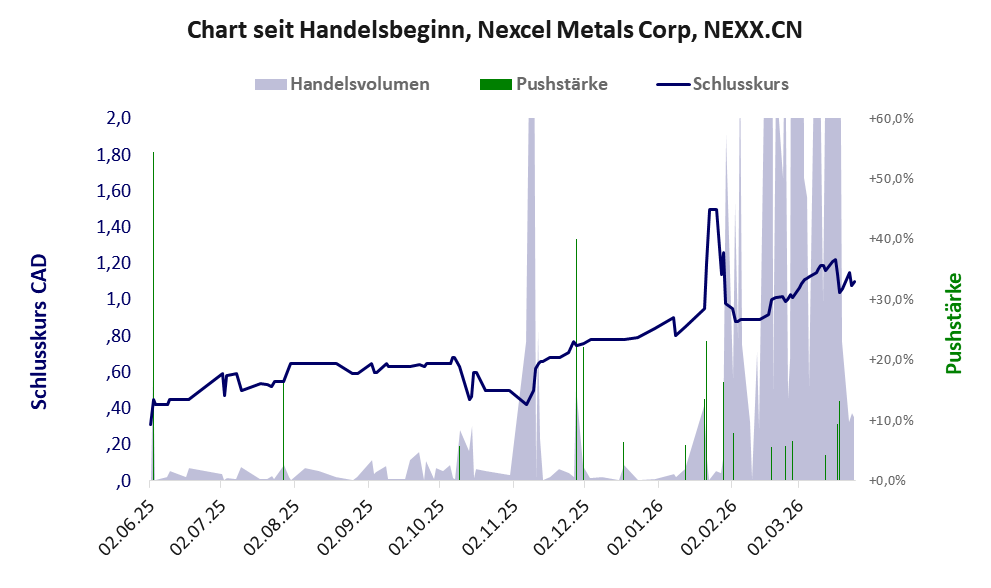Click the 2,0 price axis value
Screen dimensions: 991x588
[x=119, y=118]
